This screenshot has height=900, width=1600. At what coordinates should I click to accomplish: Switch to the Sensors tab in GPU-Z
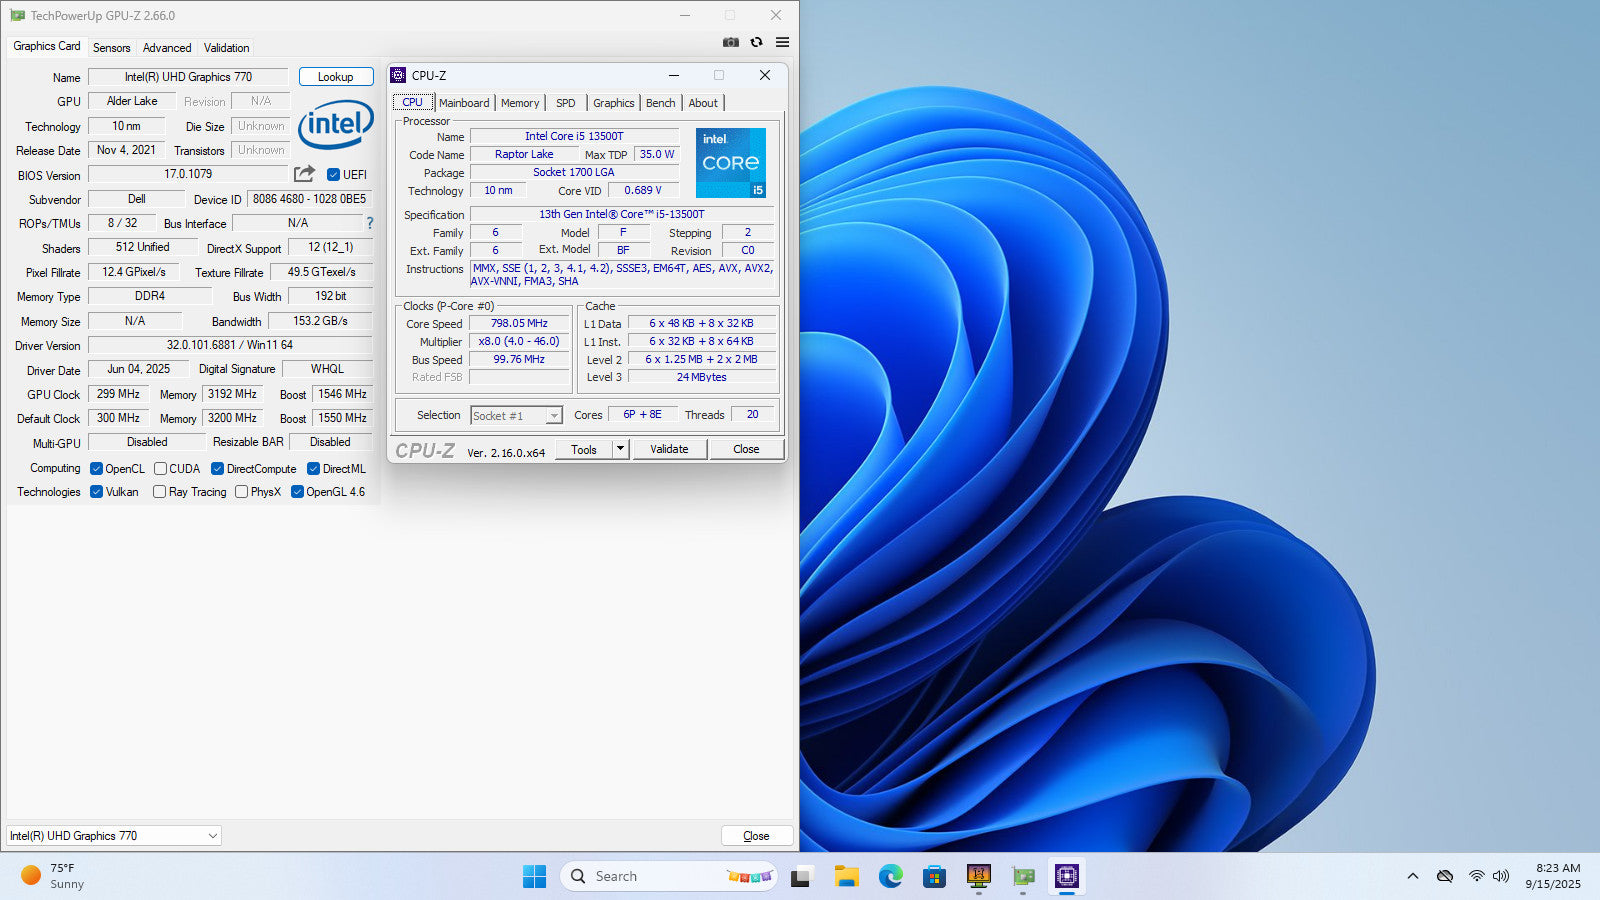point(111,47)
